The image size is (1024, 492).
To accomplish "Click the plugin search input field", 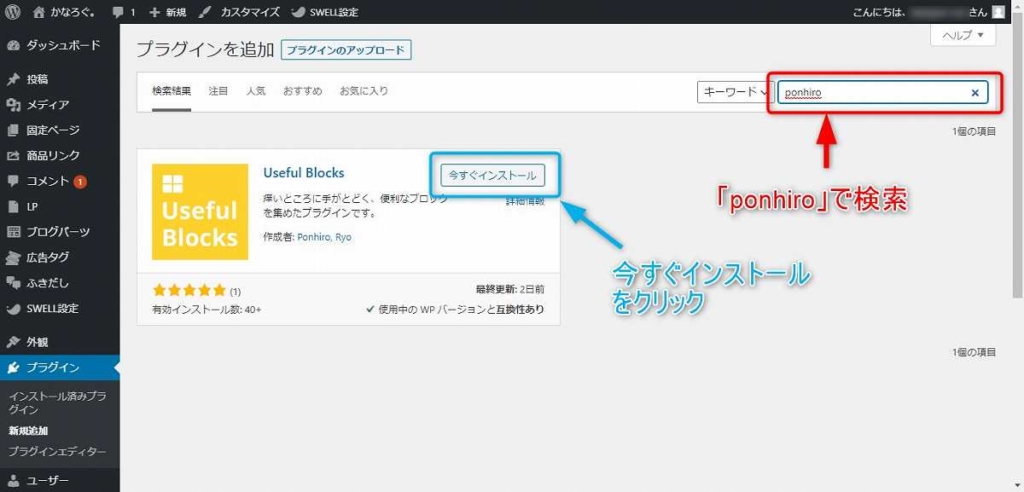I will [870, 92].
